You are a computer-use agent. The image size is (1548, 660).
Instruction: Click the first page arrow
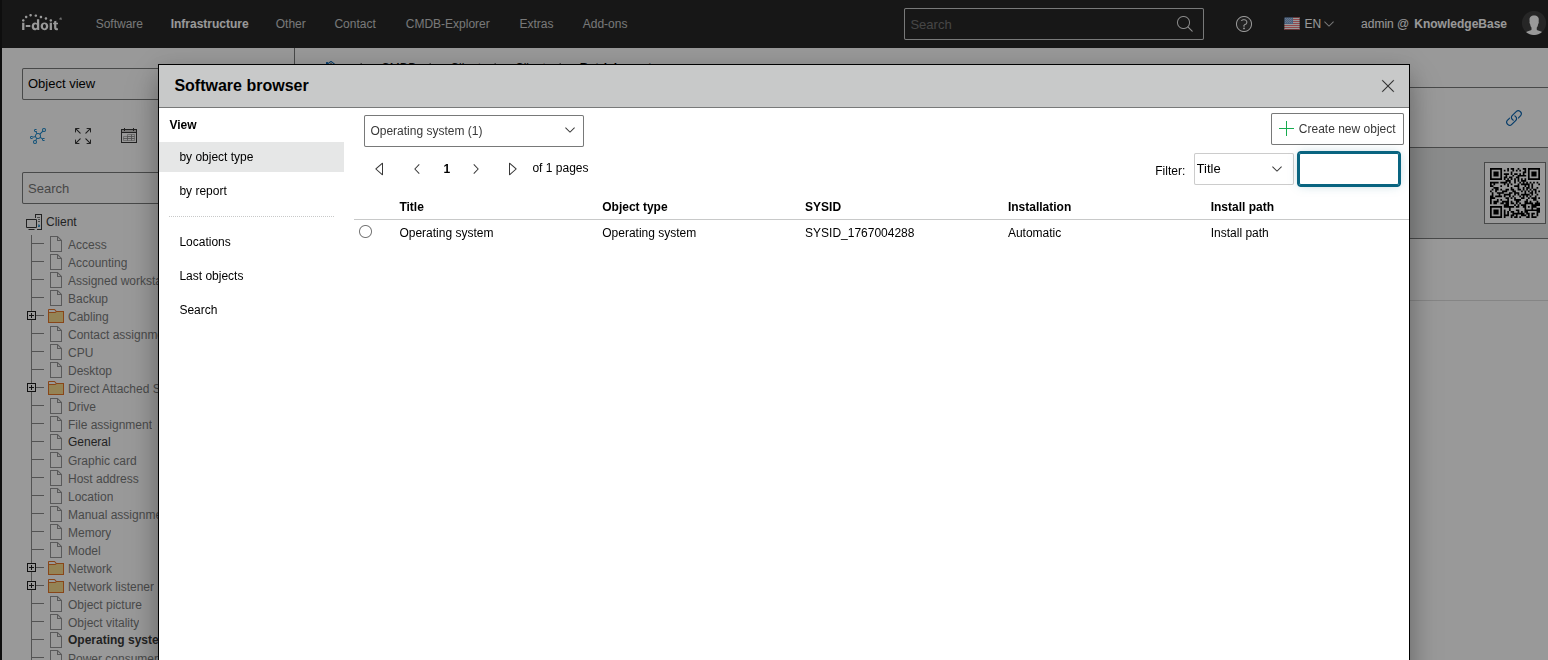379,168
